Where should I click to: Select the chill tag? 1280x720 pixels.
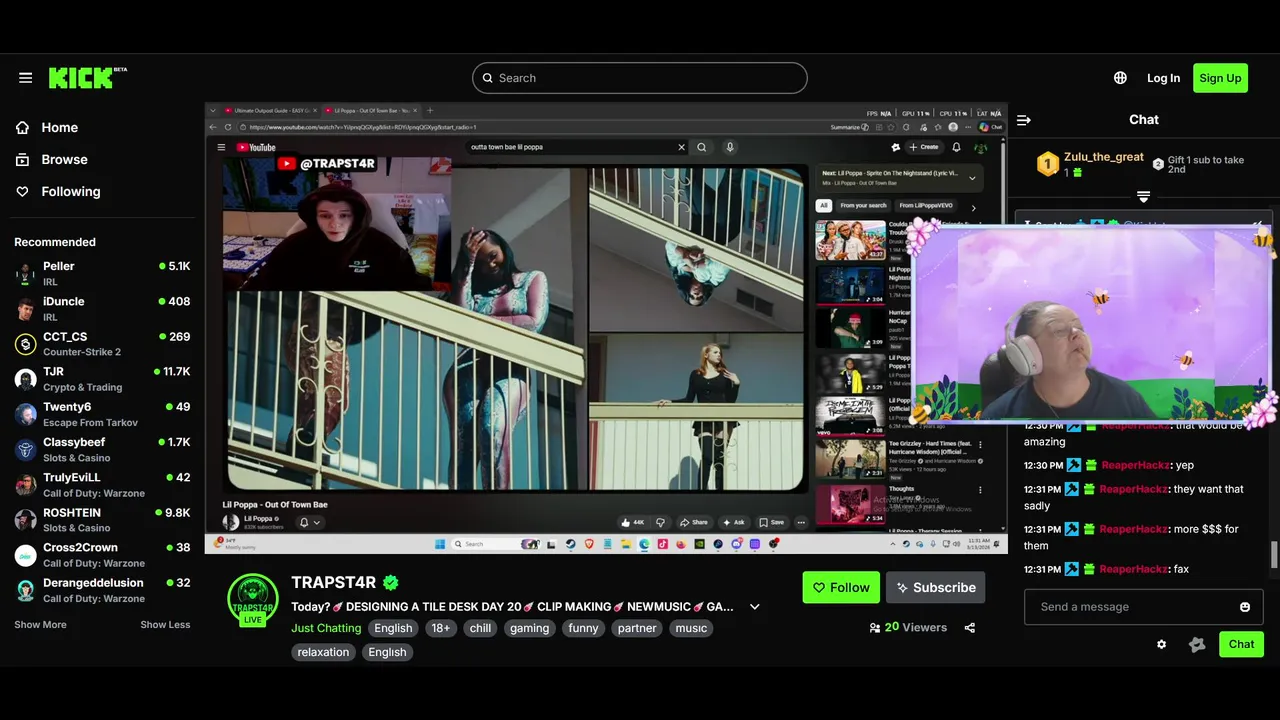pos(480,628)
